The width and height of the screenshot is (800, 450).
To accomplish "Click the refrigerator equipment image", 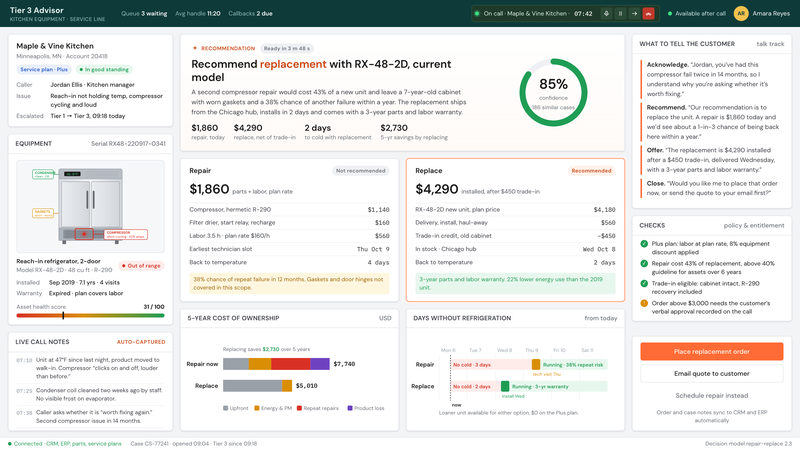I will point(90,206).
